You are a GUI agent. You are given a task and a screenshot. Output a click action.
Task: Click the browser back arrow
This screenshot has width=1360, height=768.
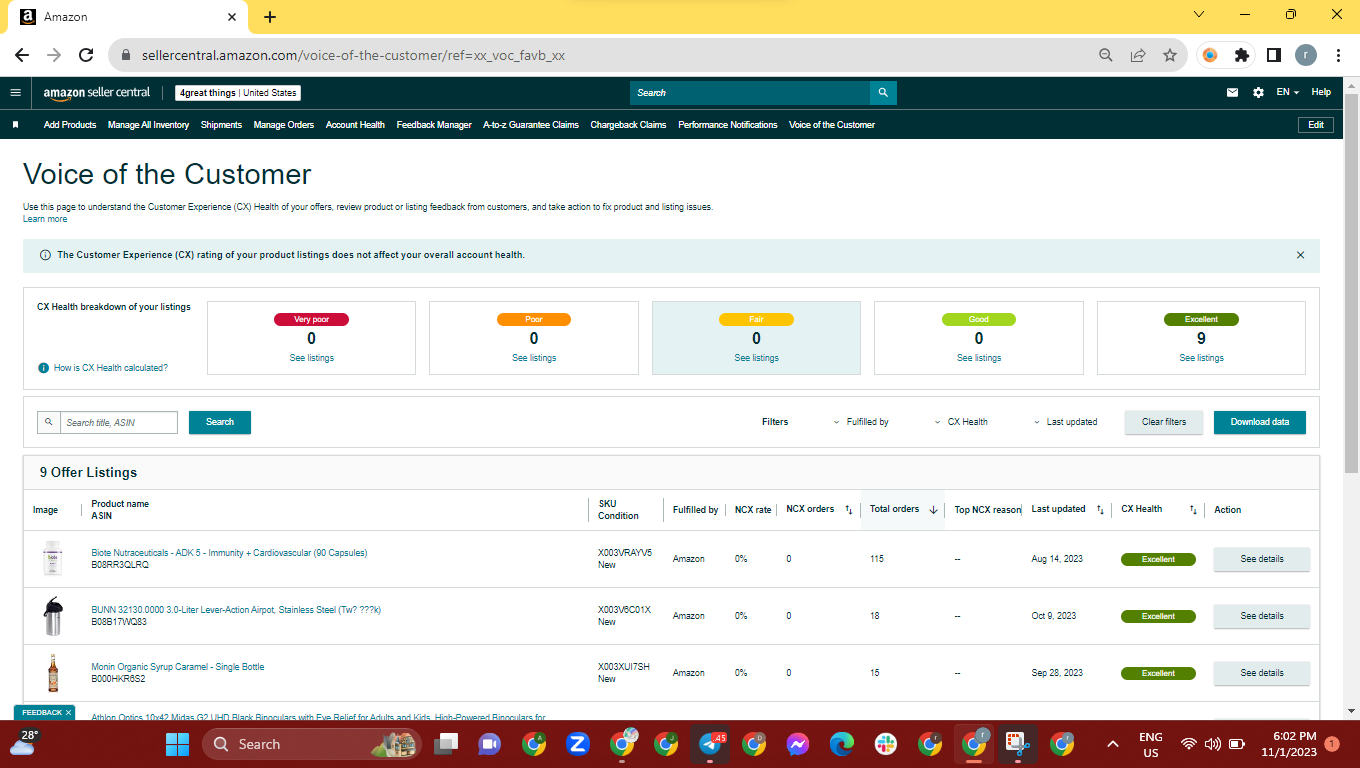tap(22, 55)
